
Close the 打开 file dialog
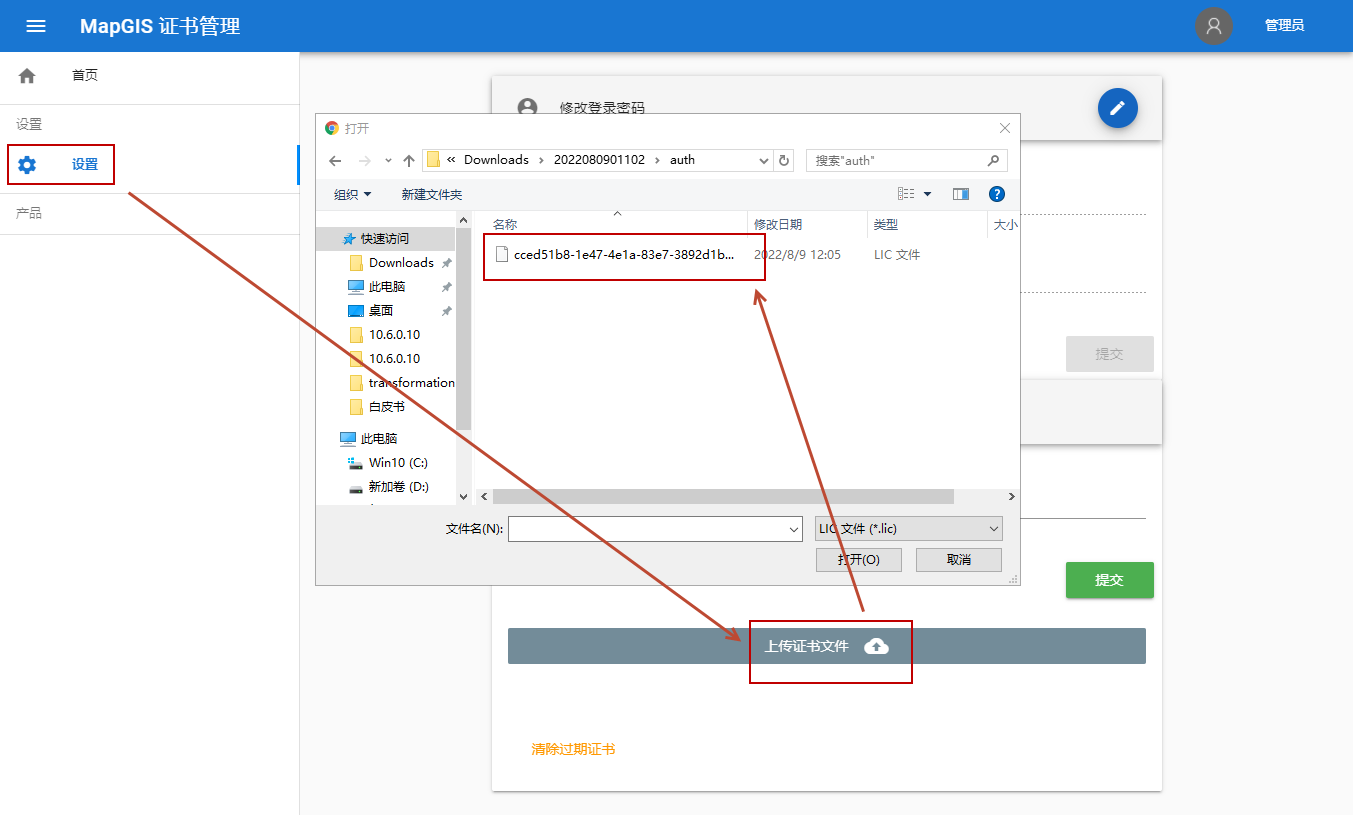(x=1005, y=128)
